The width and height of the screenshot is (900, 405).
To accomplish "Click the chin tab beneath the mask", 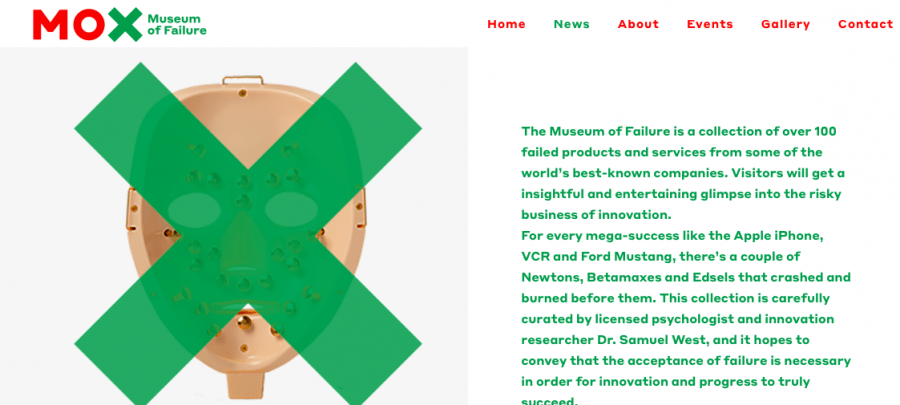I will 246,385.
